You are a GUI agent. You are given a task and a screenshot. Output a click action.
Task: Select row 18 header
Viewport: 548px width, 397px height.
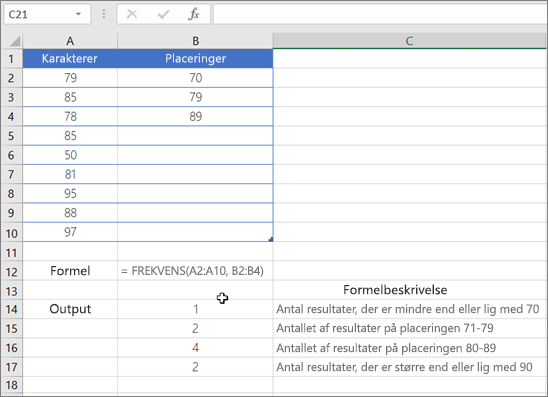click(x=12, y=385)
